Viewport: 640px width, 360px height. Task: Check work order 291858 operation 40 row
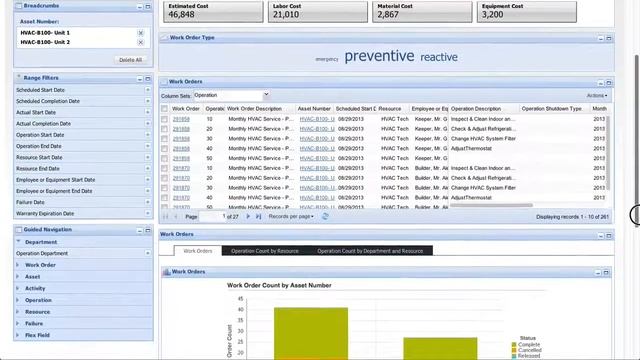[164, 149]
